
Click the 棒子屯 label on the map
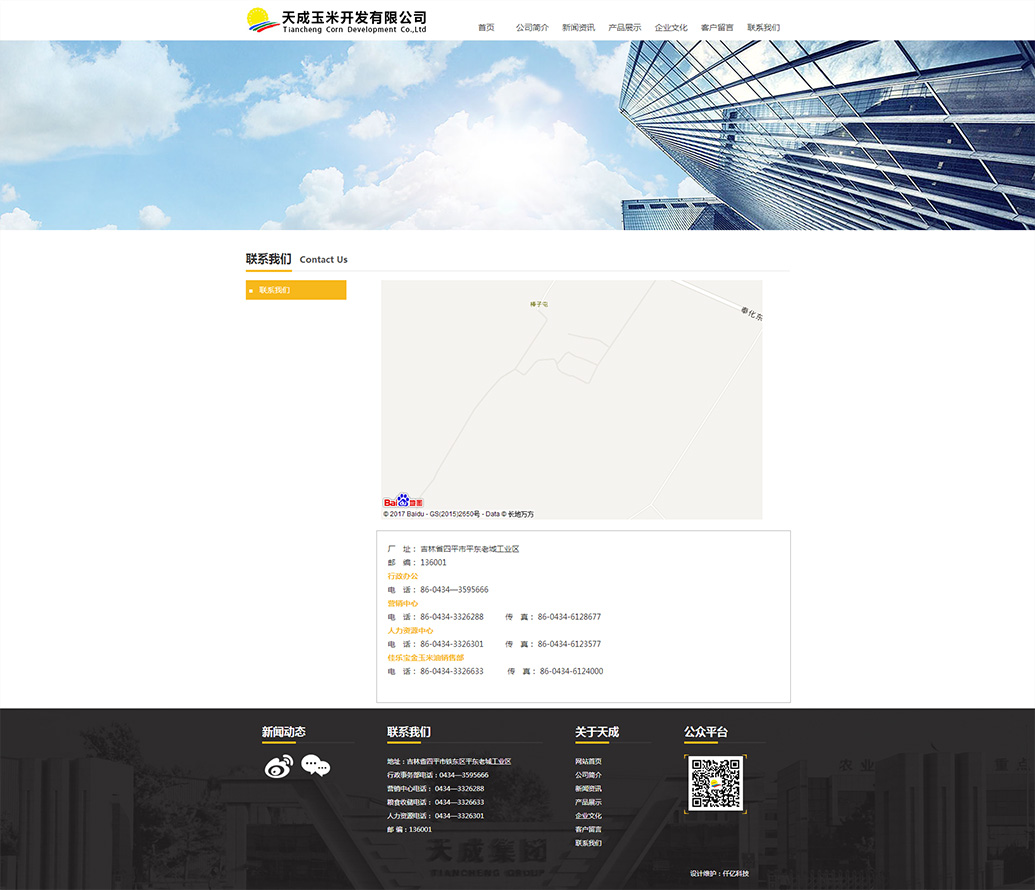(x=539, y=304)
